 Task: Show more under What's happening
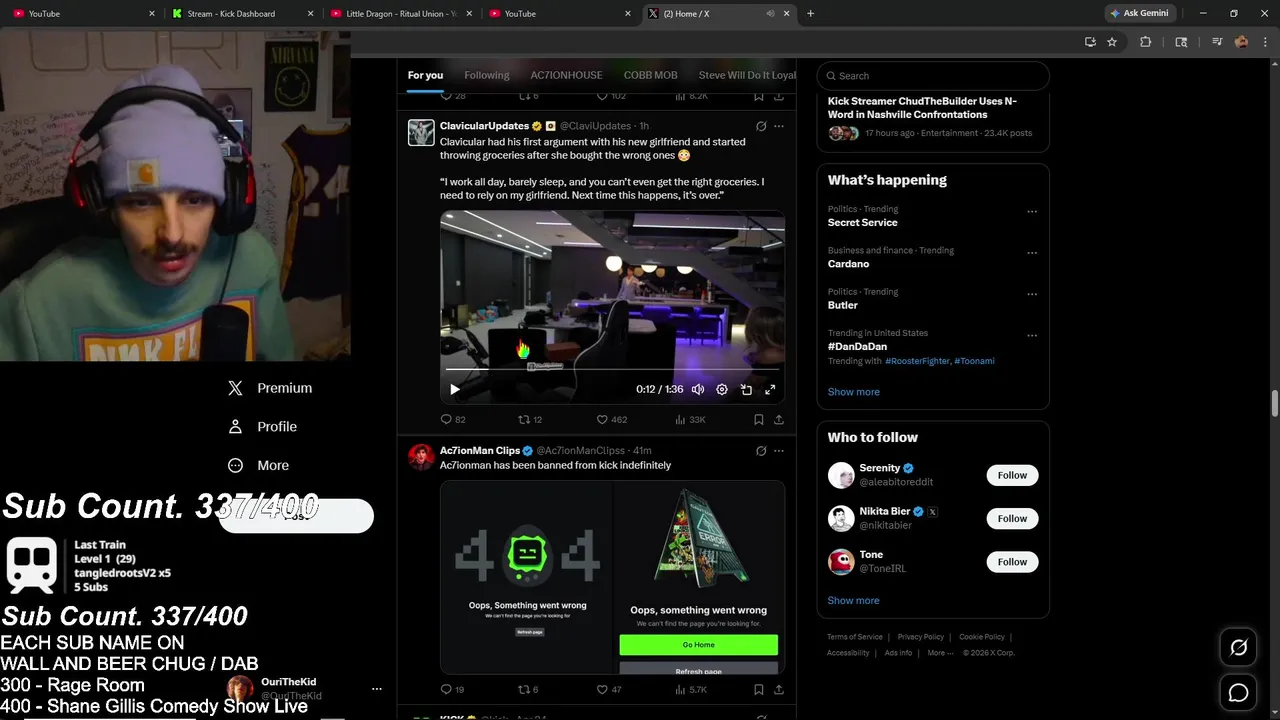(x=853, y=392)
